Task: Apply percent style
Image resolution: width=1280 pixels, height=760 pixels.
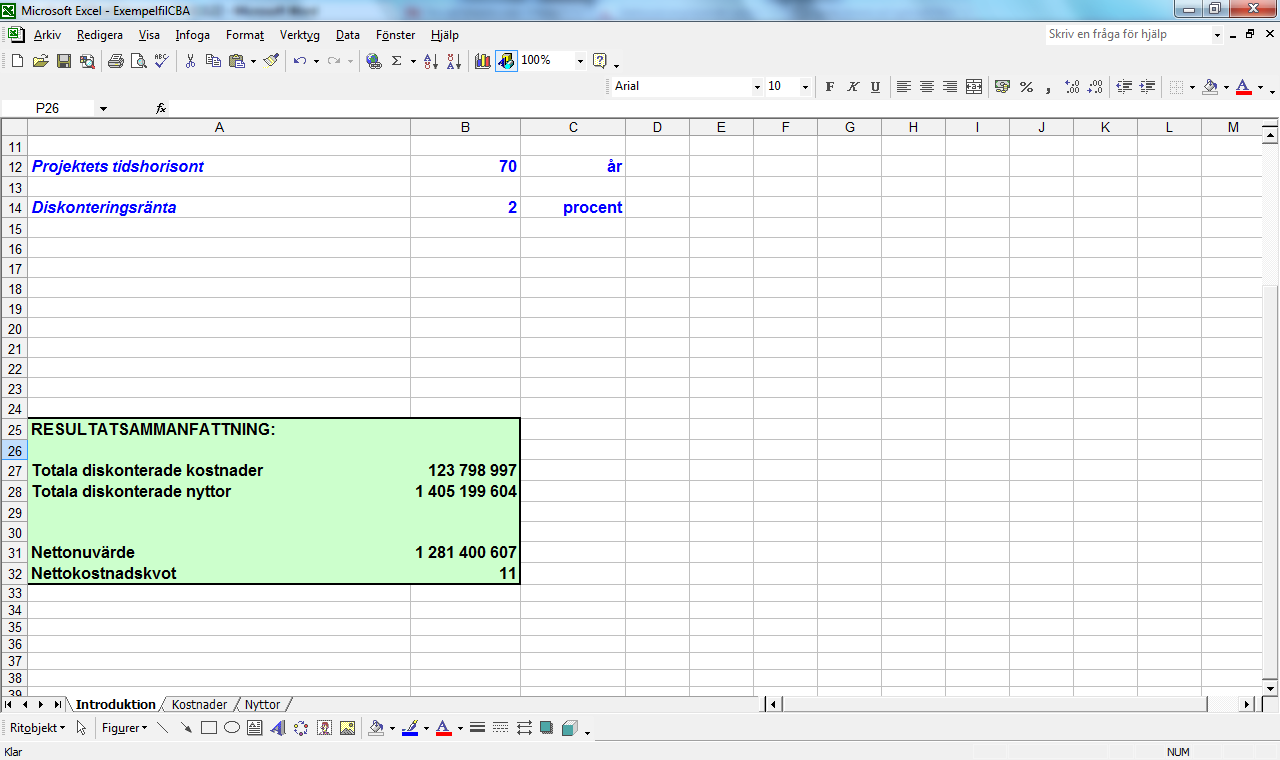Action: coord(1026,87)
